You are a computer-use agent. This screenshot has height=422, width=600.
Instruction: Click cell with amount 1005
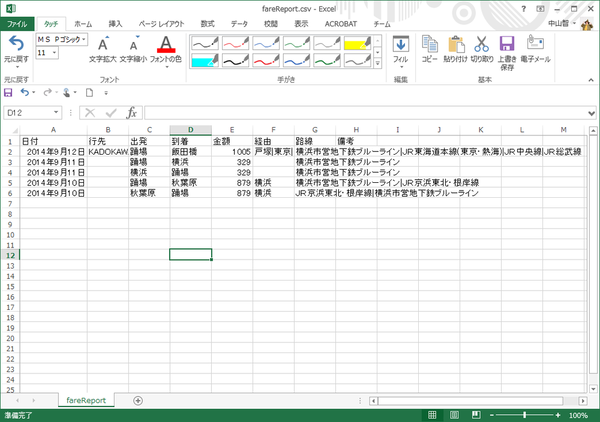[232, 152]
